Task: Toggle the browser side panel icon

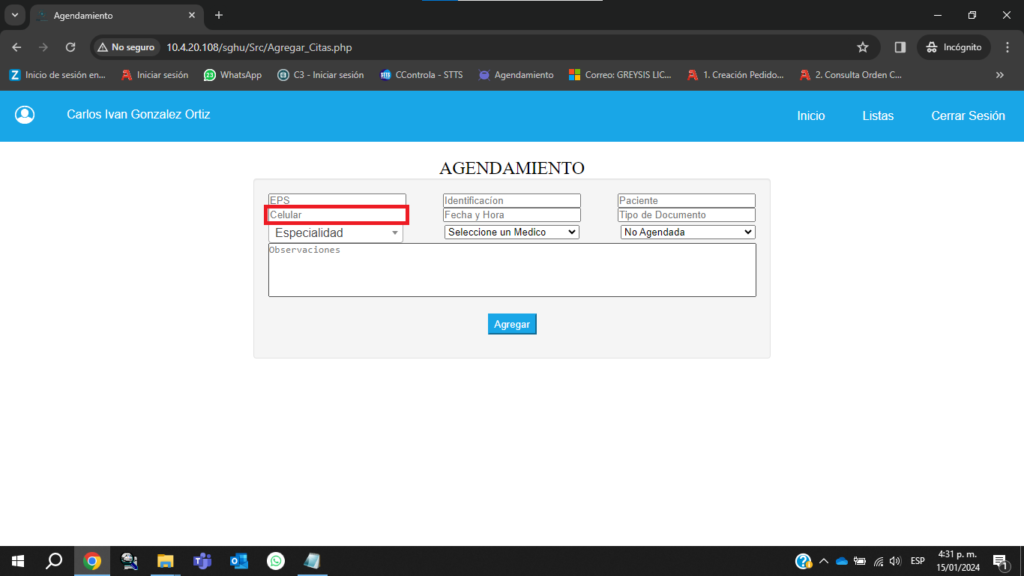Action: click(900, 47)
